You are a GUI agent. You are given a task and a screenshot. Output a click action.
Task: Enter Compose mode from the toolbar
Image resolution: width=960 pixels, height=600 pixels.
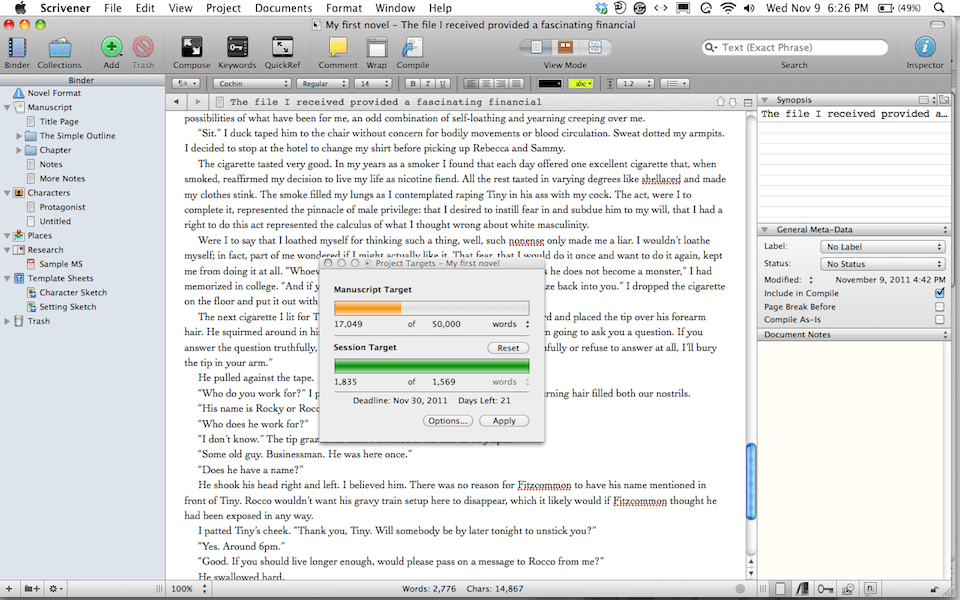(192, 47)
